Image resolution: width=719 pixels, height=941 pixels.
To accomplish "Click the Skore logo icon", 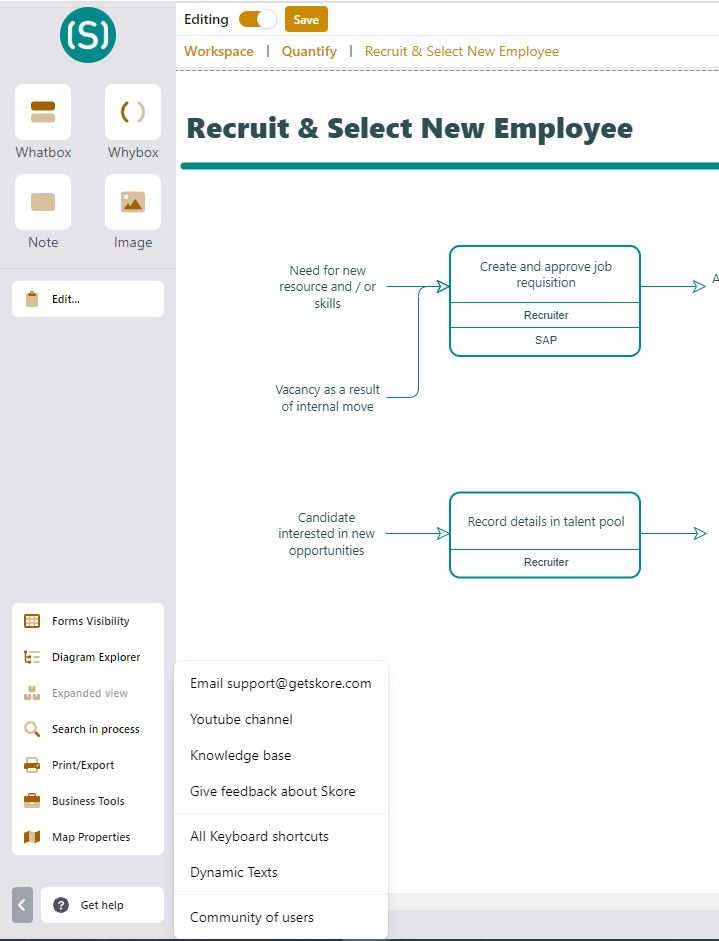I will [x=88, y=35].
